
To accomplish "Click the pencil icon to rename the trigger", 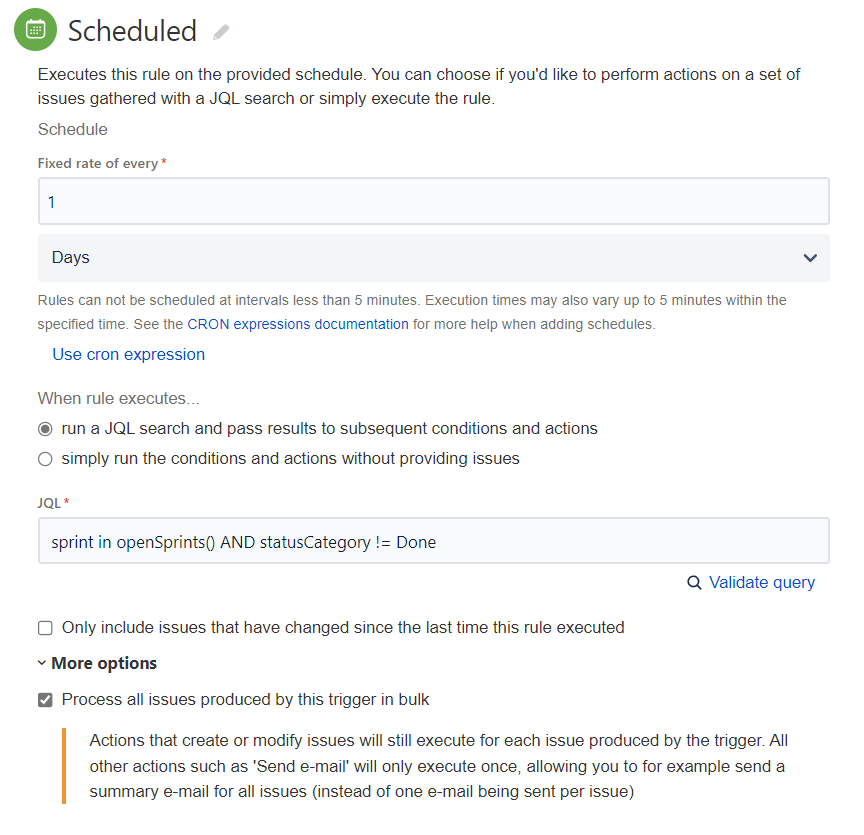I will (219, 31).
